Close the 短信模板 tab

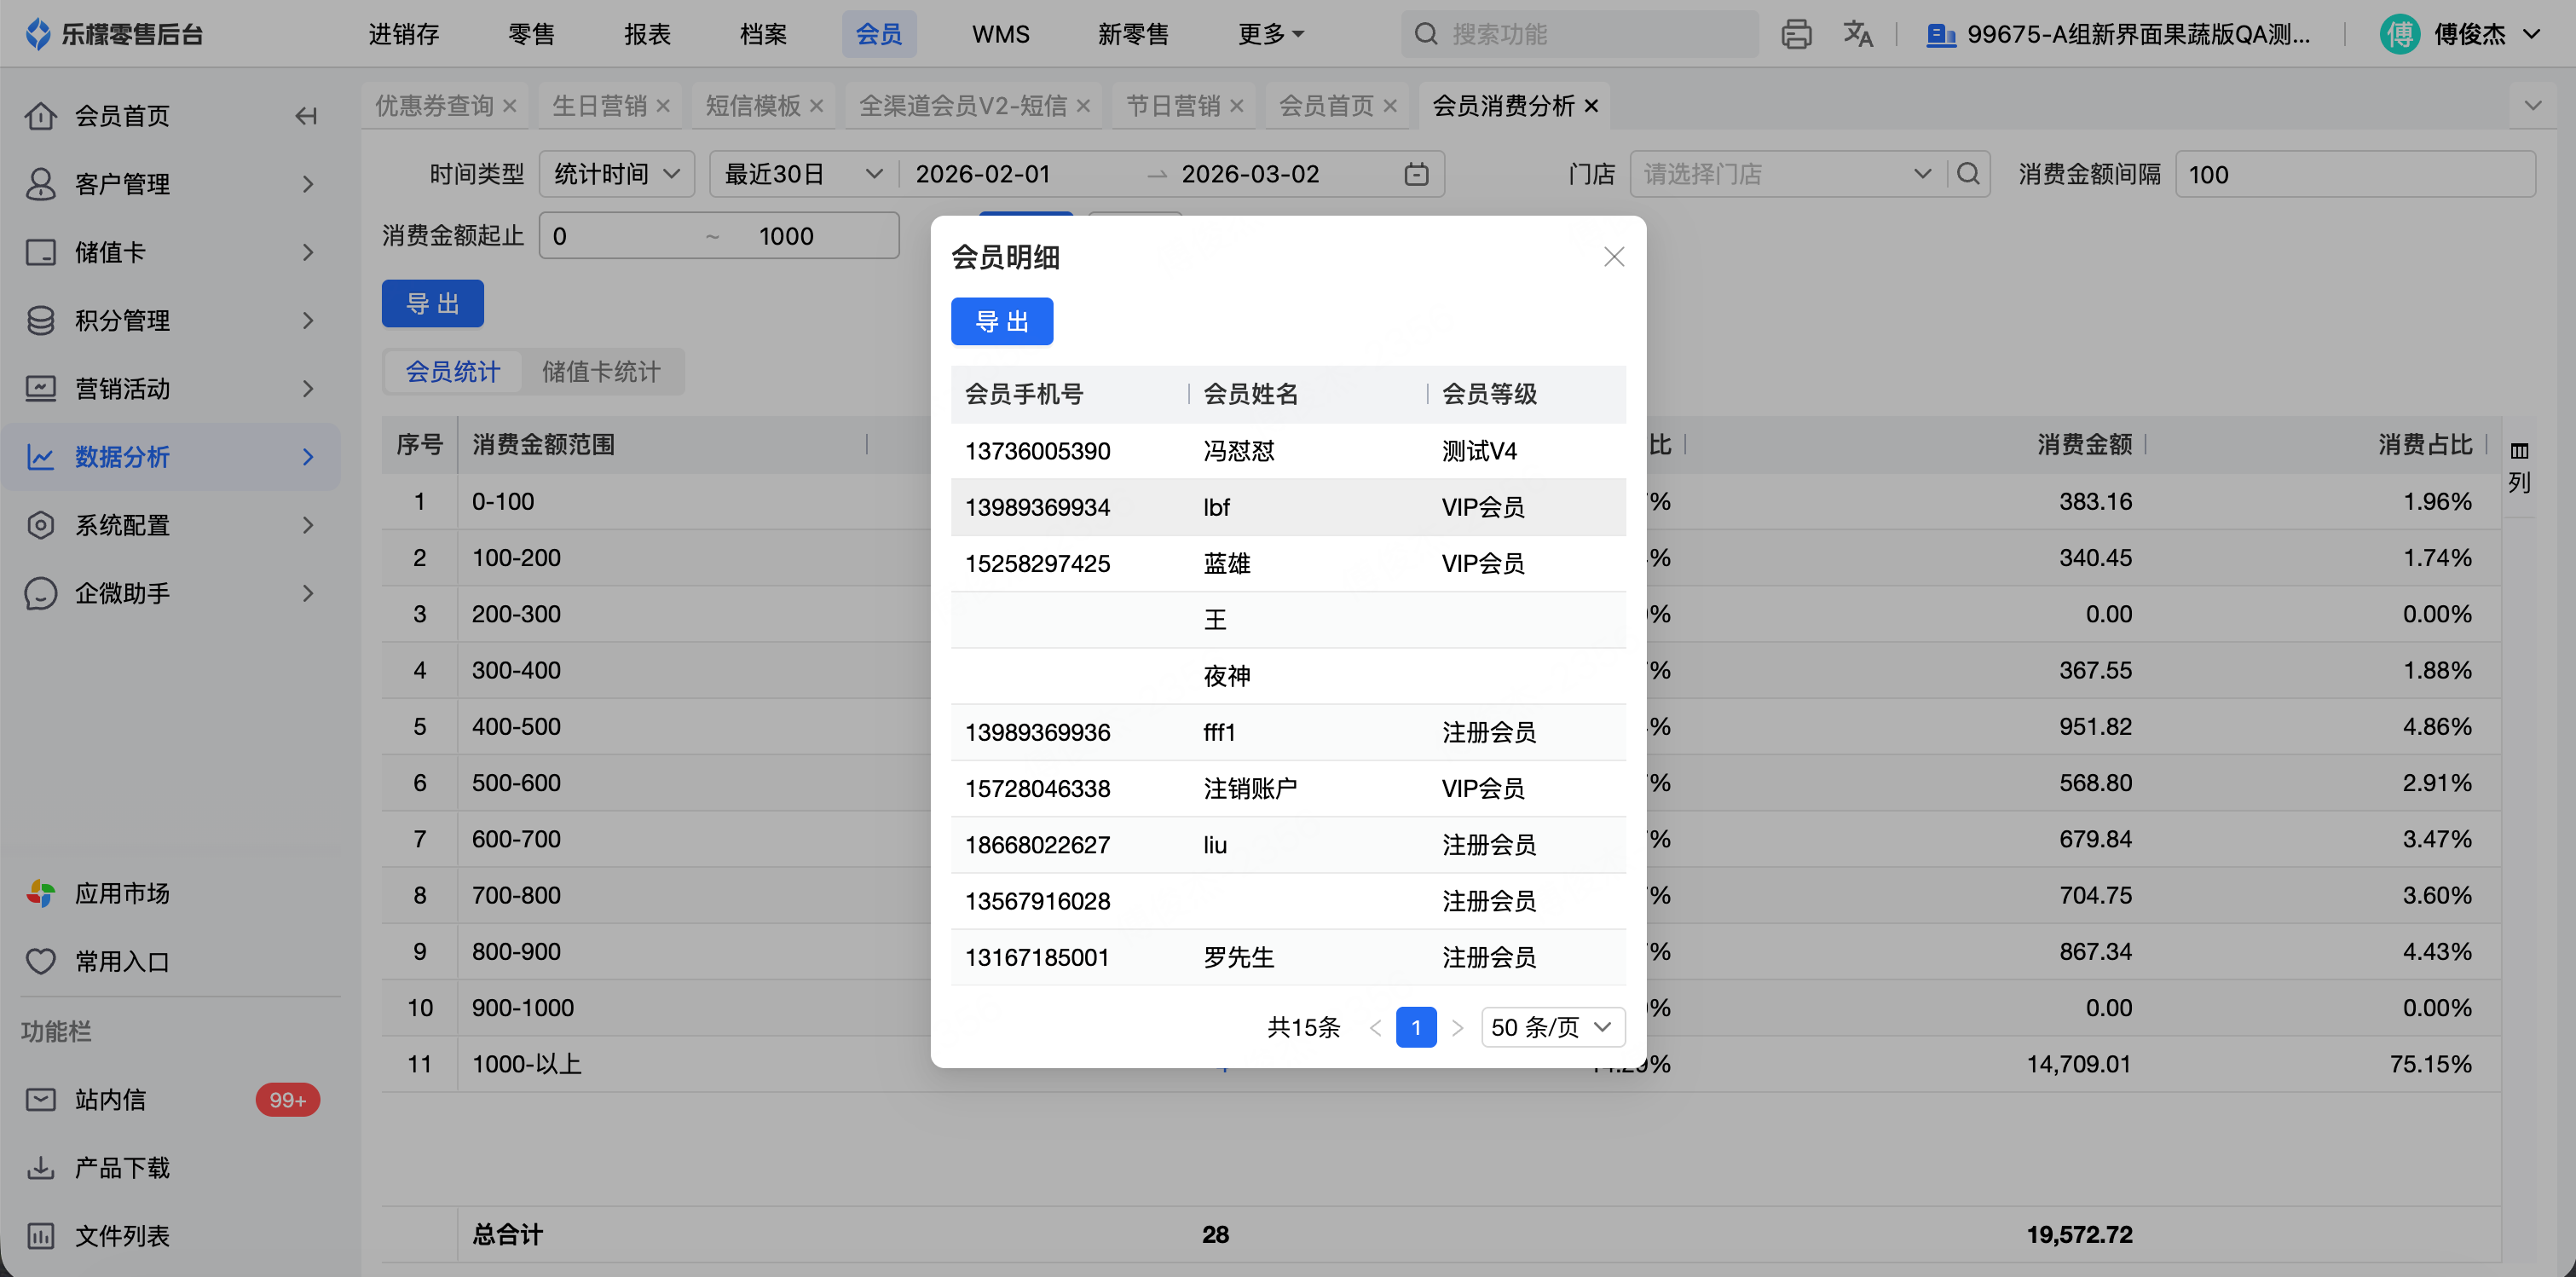(x=816, y=106)
